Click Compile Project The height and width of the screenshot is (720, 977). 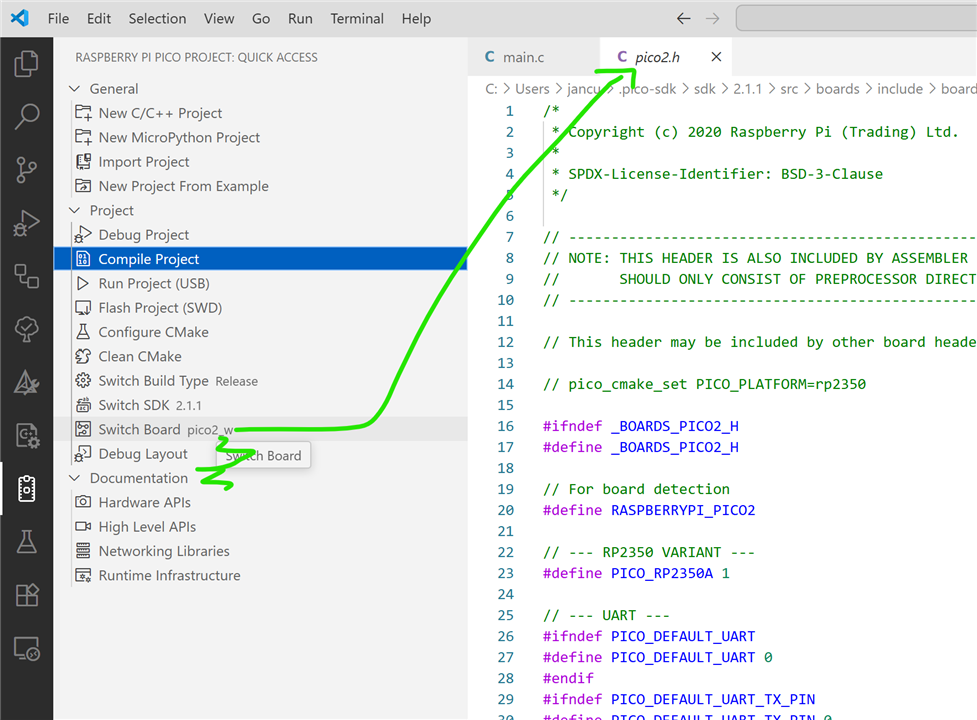tap(149, 259)
